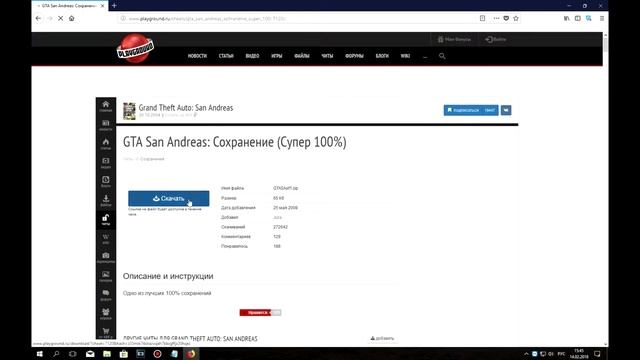640x360 pixels.
Task: Click the Pocket save icon
Action: pyautogui.click(x=506, y=18)
